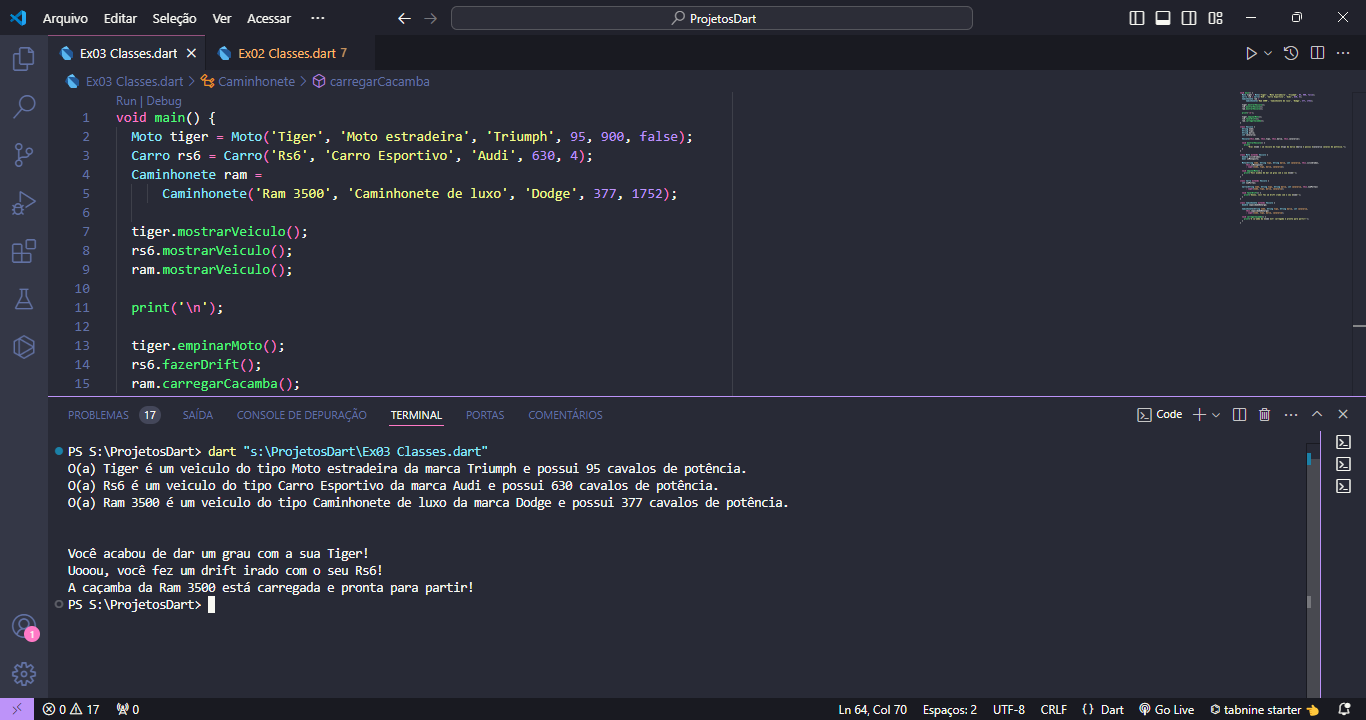Open new terminal profile dropdown arrow
This screenshot has height=720, width=1366.
1216,414
